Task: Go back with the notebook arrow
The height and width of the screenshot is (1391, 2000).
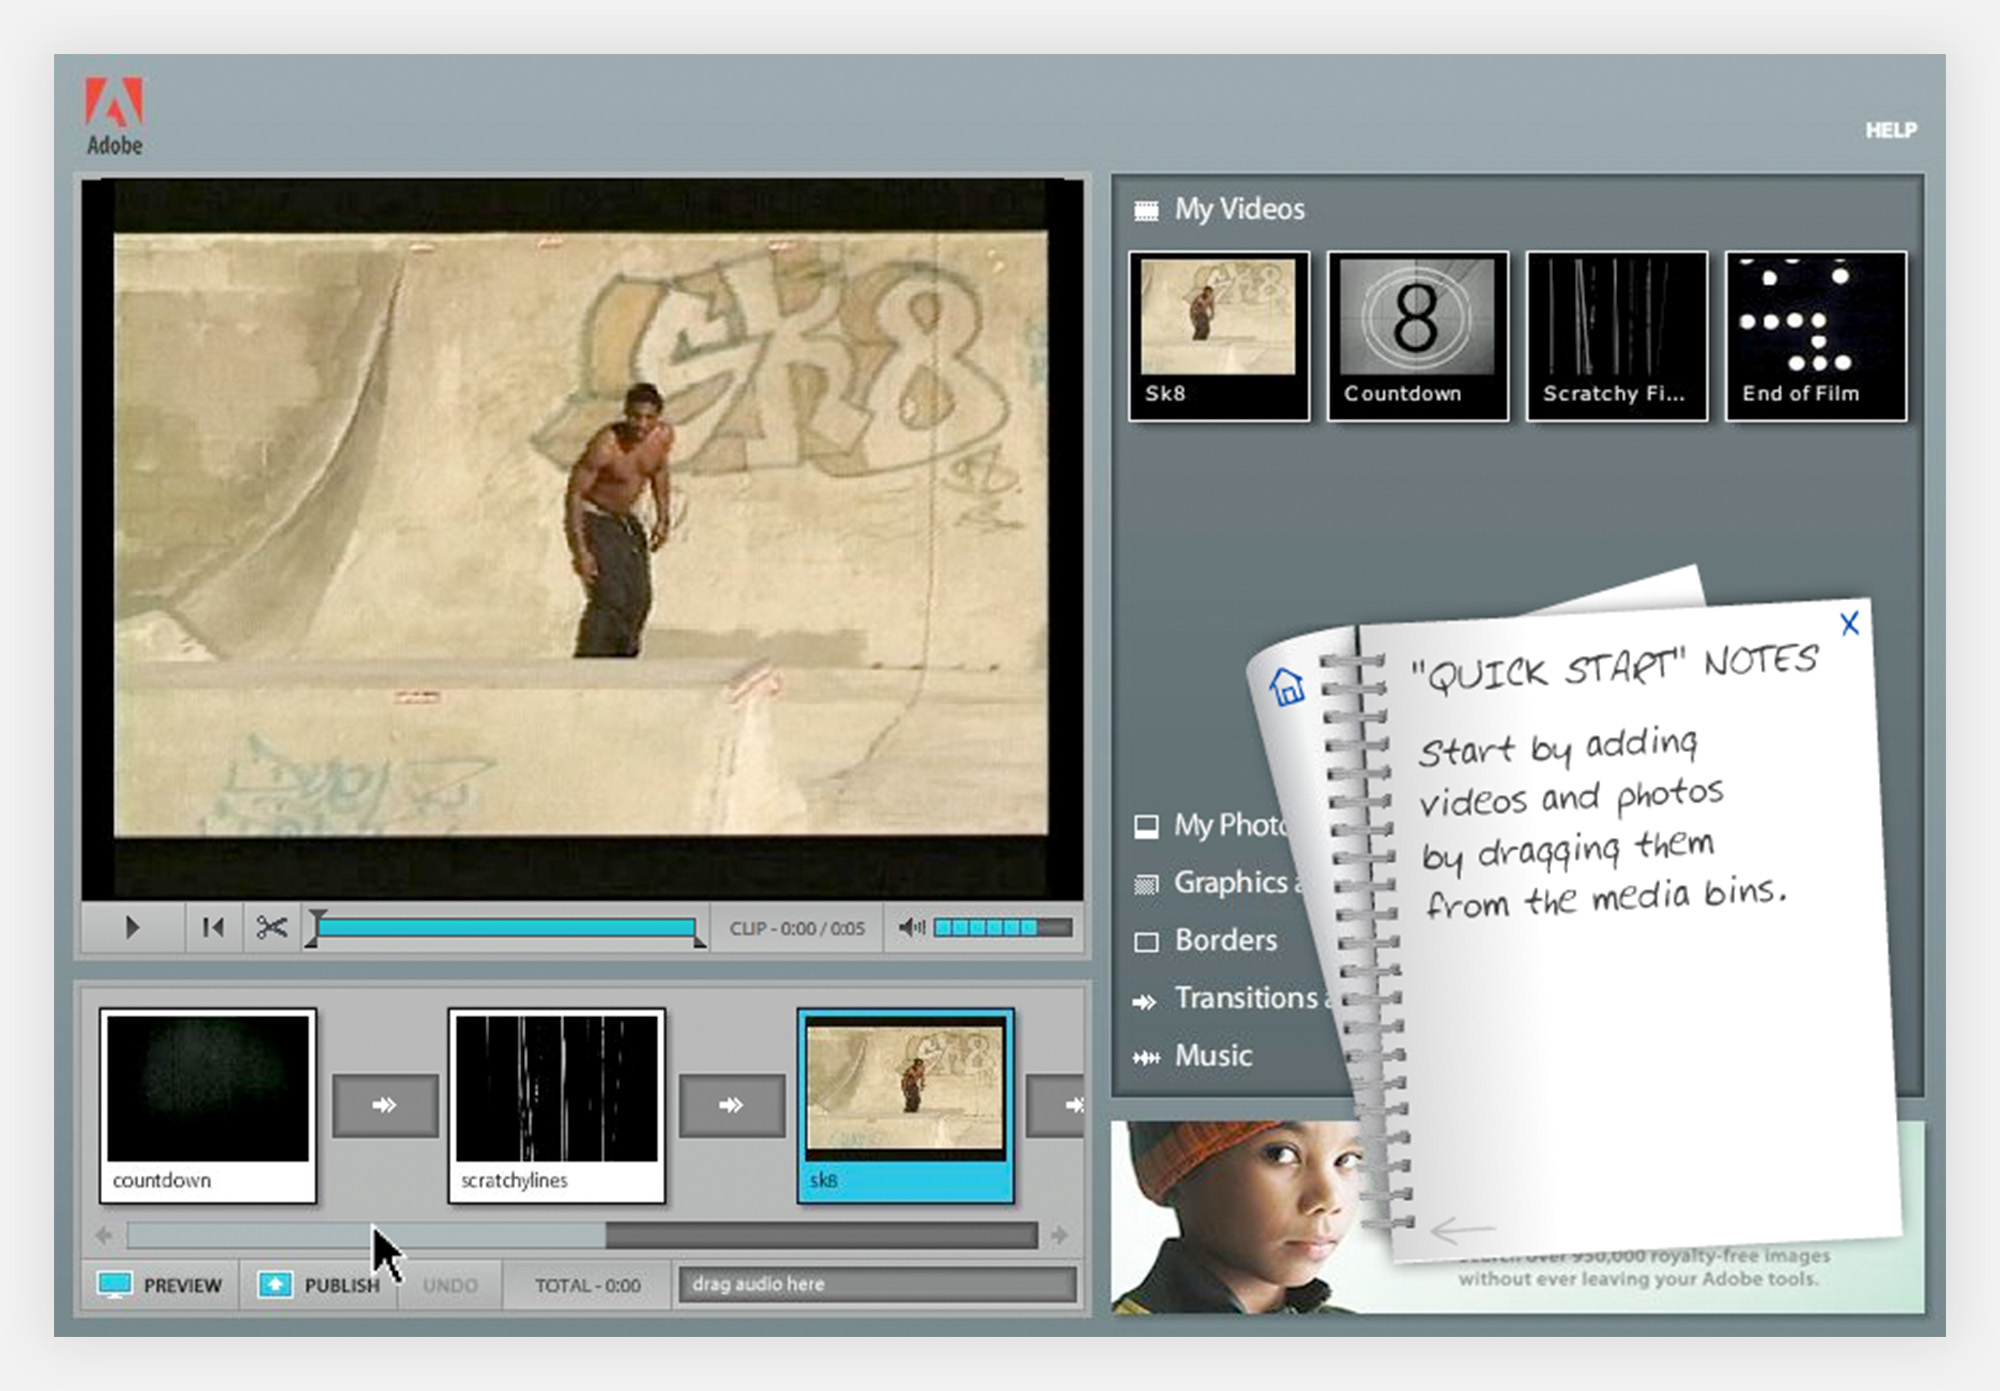Action: coord(1461,1229)
